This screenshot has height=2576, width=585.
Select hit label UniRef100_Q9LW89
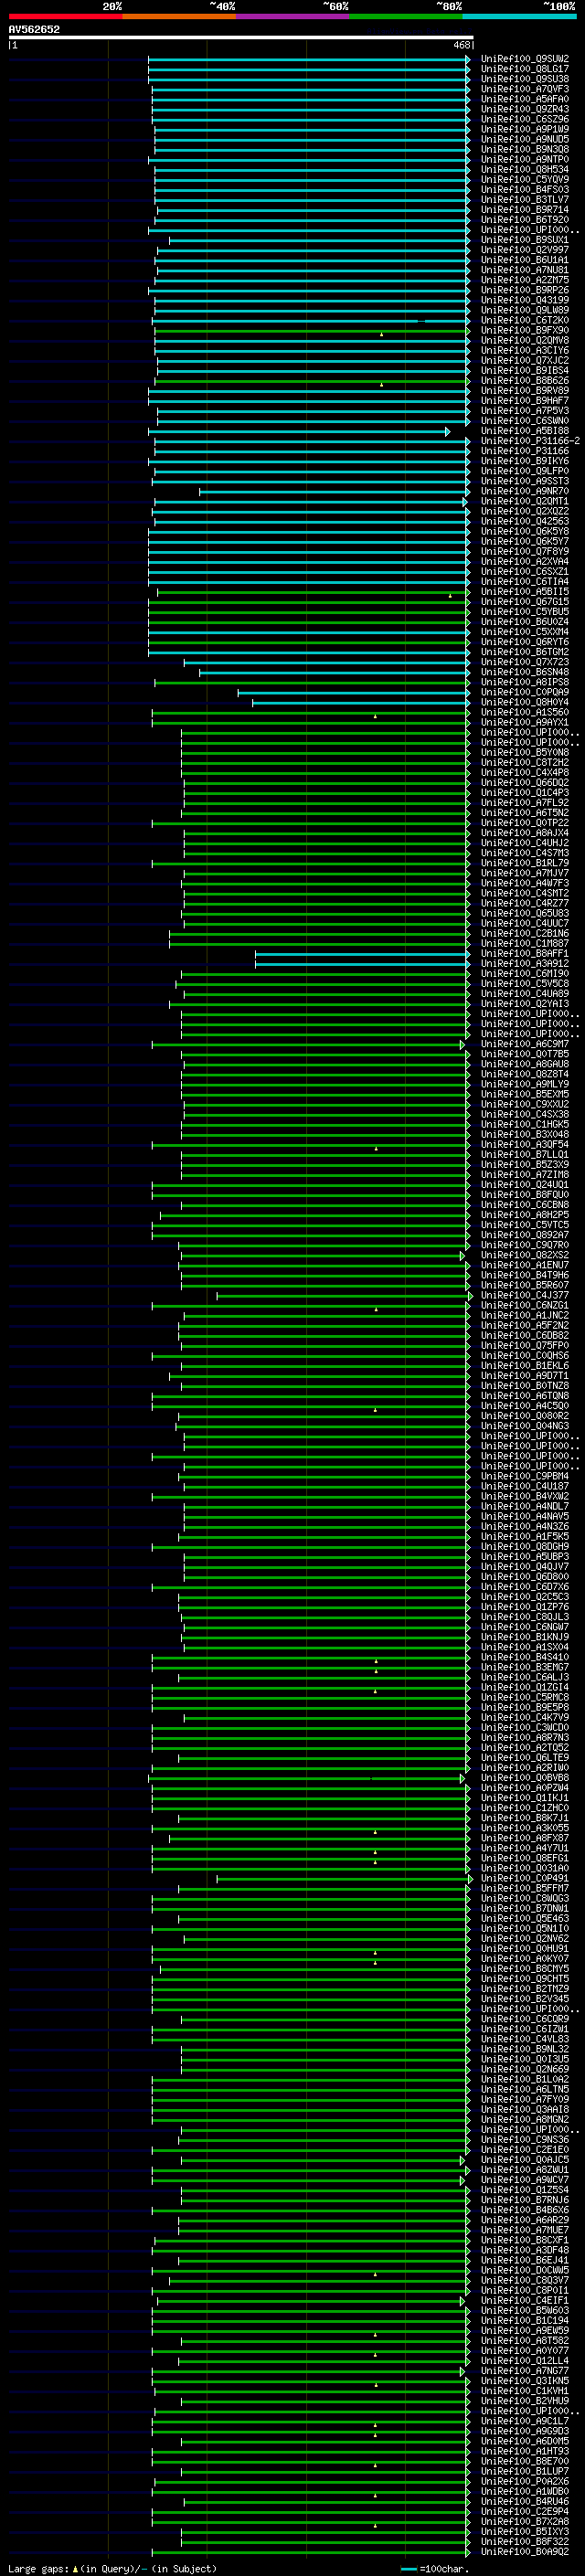(x=525, y=310)
